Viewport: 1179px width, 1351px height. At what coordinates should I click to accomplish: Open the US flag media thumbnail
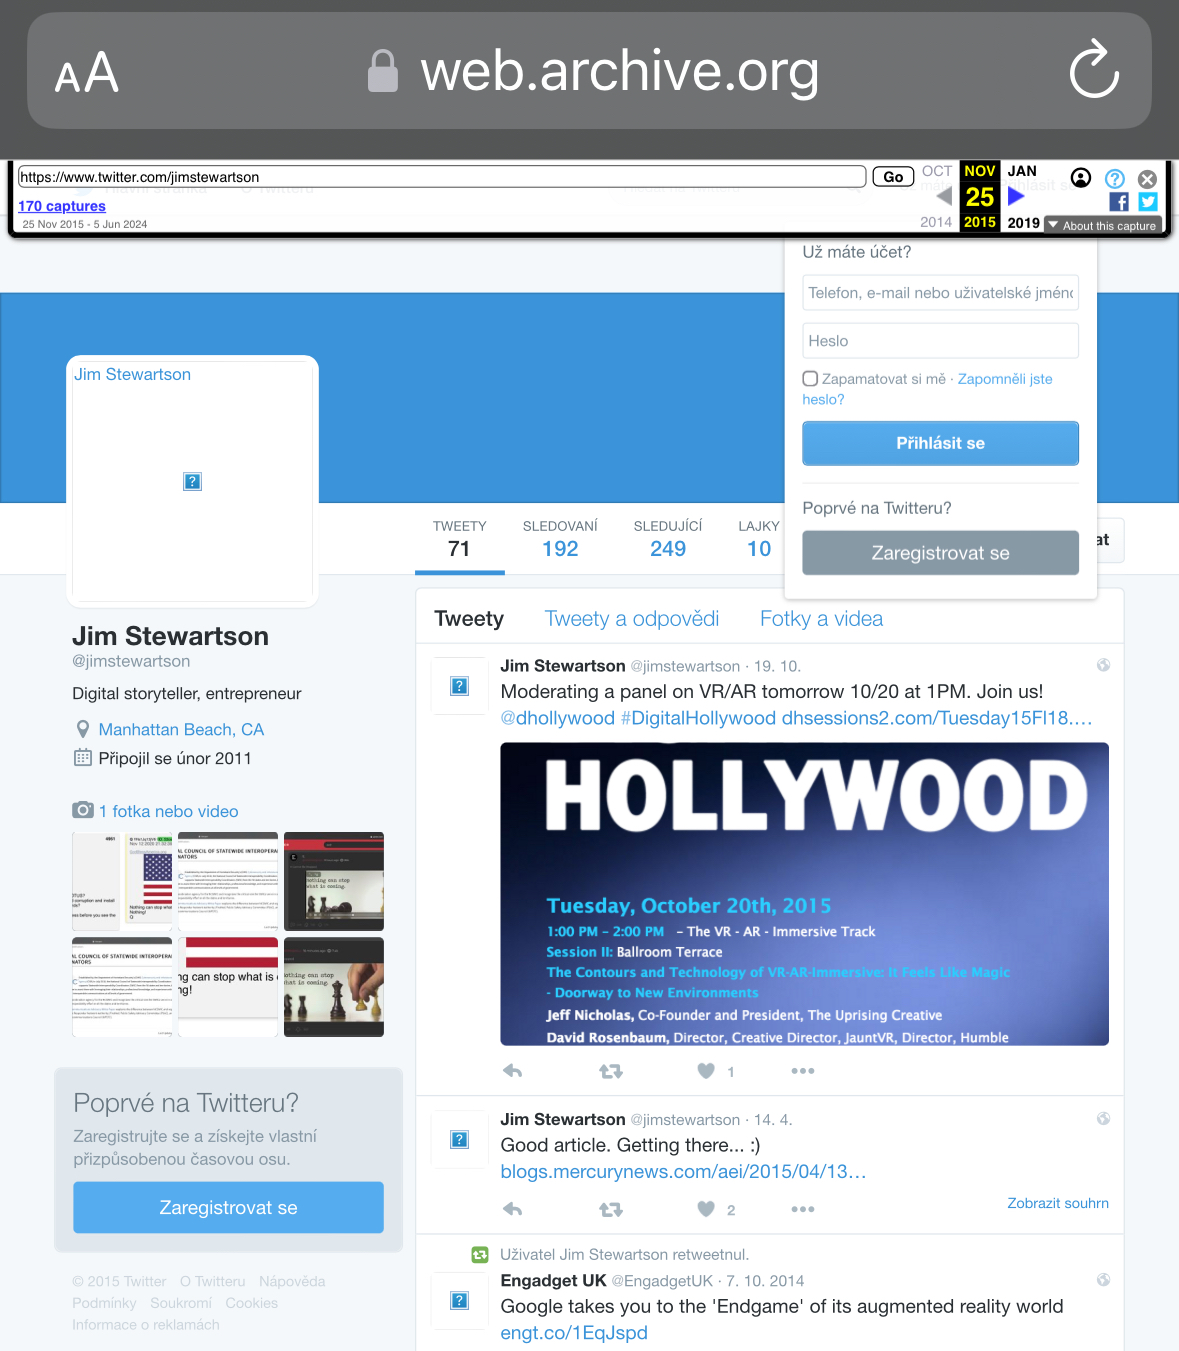pyautogui.click(x=122, y=881)
